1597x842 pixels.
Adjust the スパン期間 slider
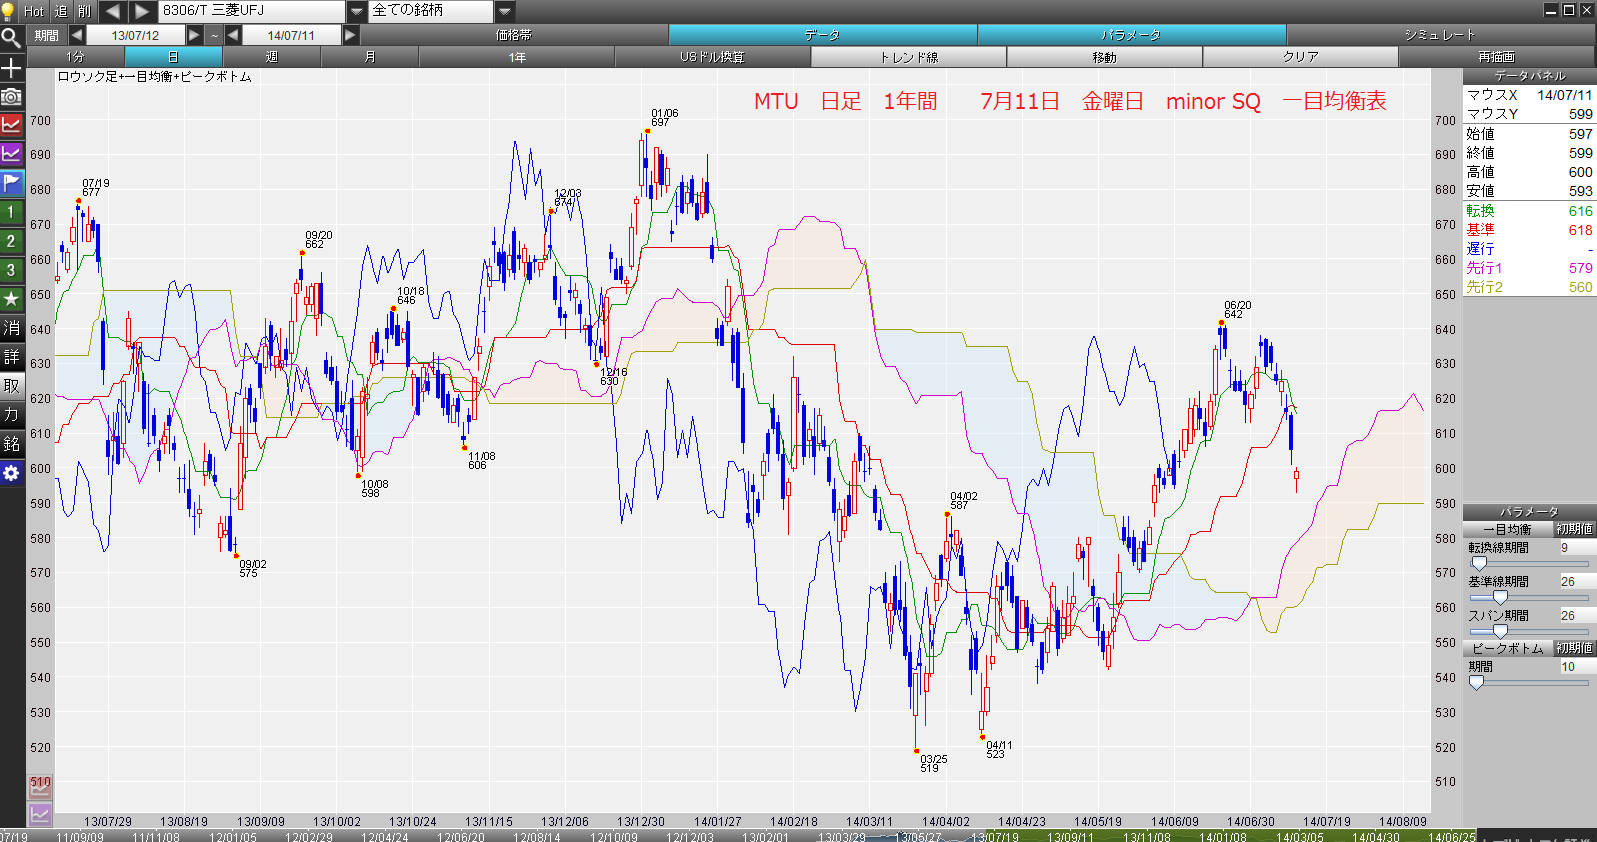click(1500, 632)
